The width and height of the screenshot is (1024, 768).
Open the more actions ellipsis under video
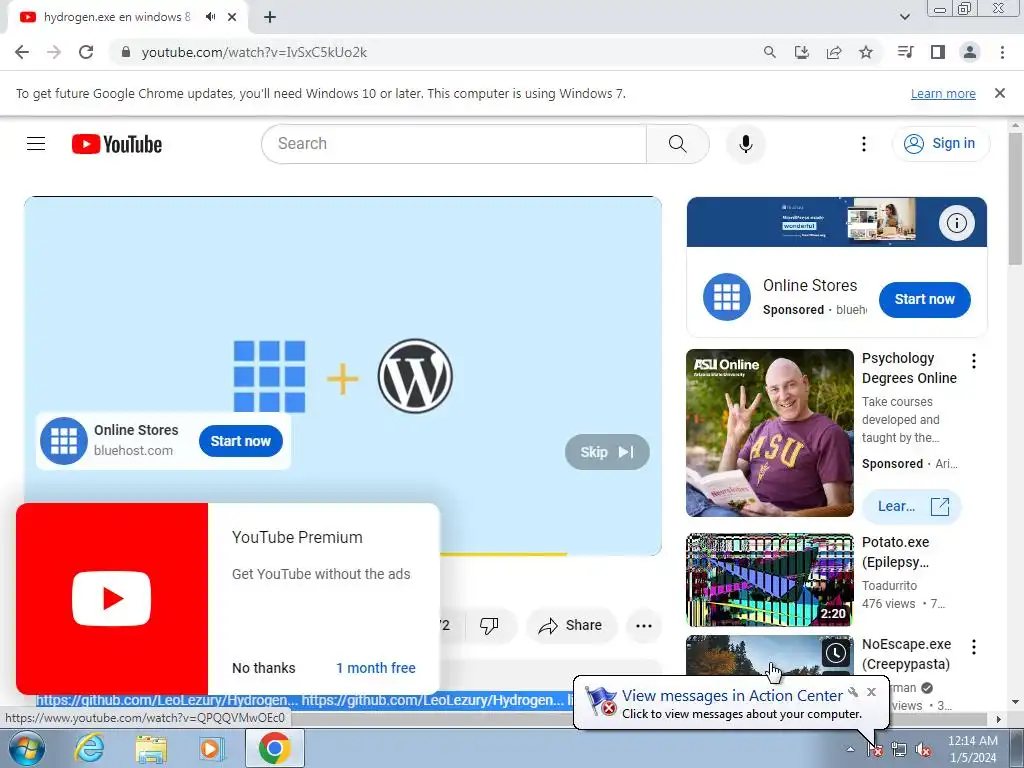[x=644, y=626]
